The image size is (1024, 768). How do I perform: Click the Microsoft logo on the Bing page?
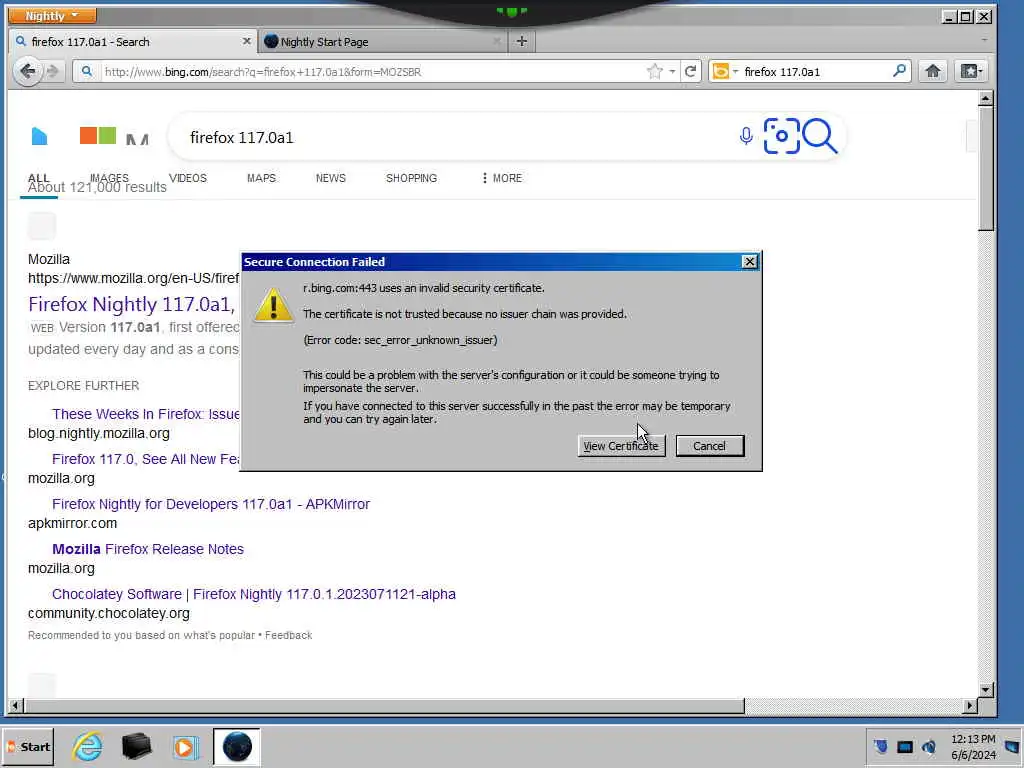pos(98,135)
